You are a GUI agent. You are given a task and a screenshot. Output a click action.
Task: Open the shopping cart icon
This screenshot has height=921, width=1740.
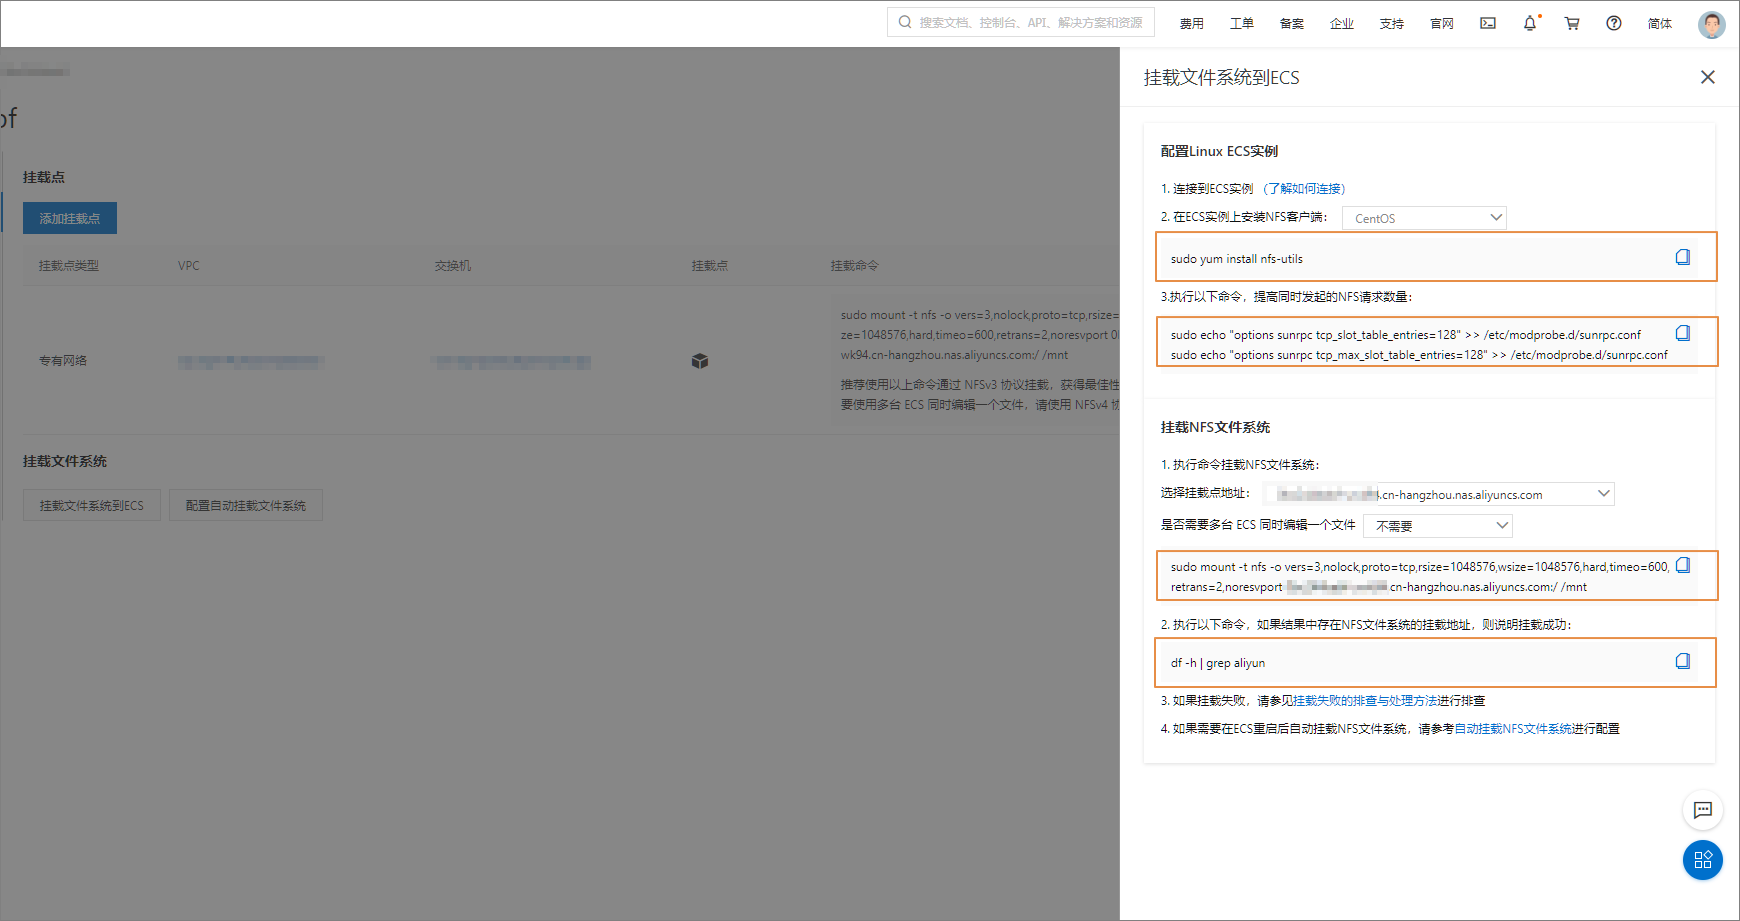point(1572,23)
